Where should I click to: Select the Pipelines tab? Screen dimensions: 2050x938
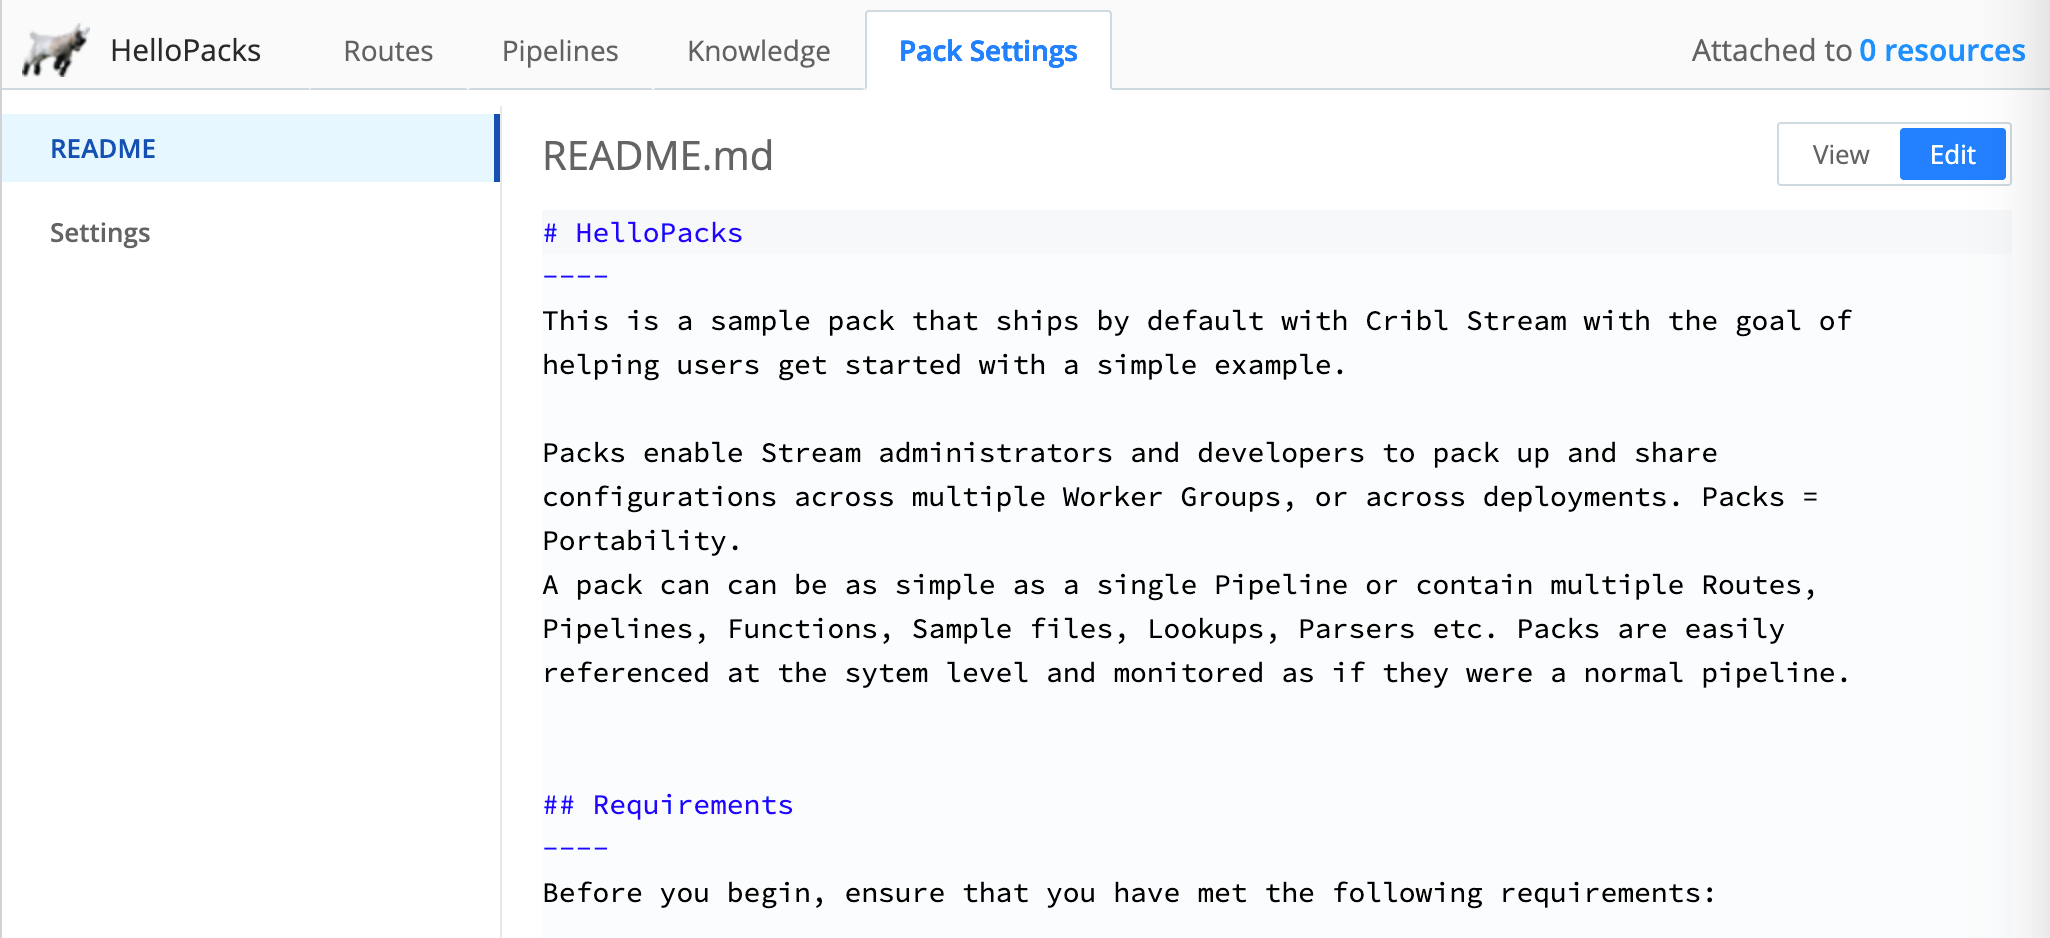(x=559, y=50)
